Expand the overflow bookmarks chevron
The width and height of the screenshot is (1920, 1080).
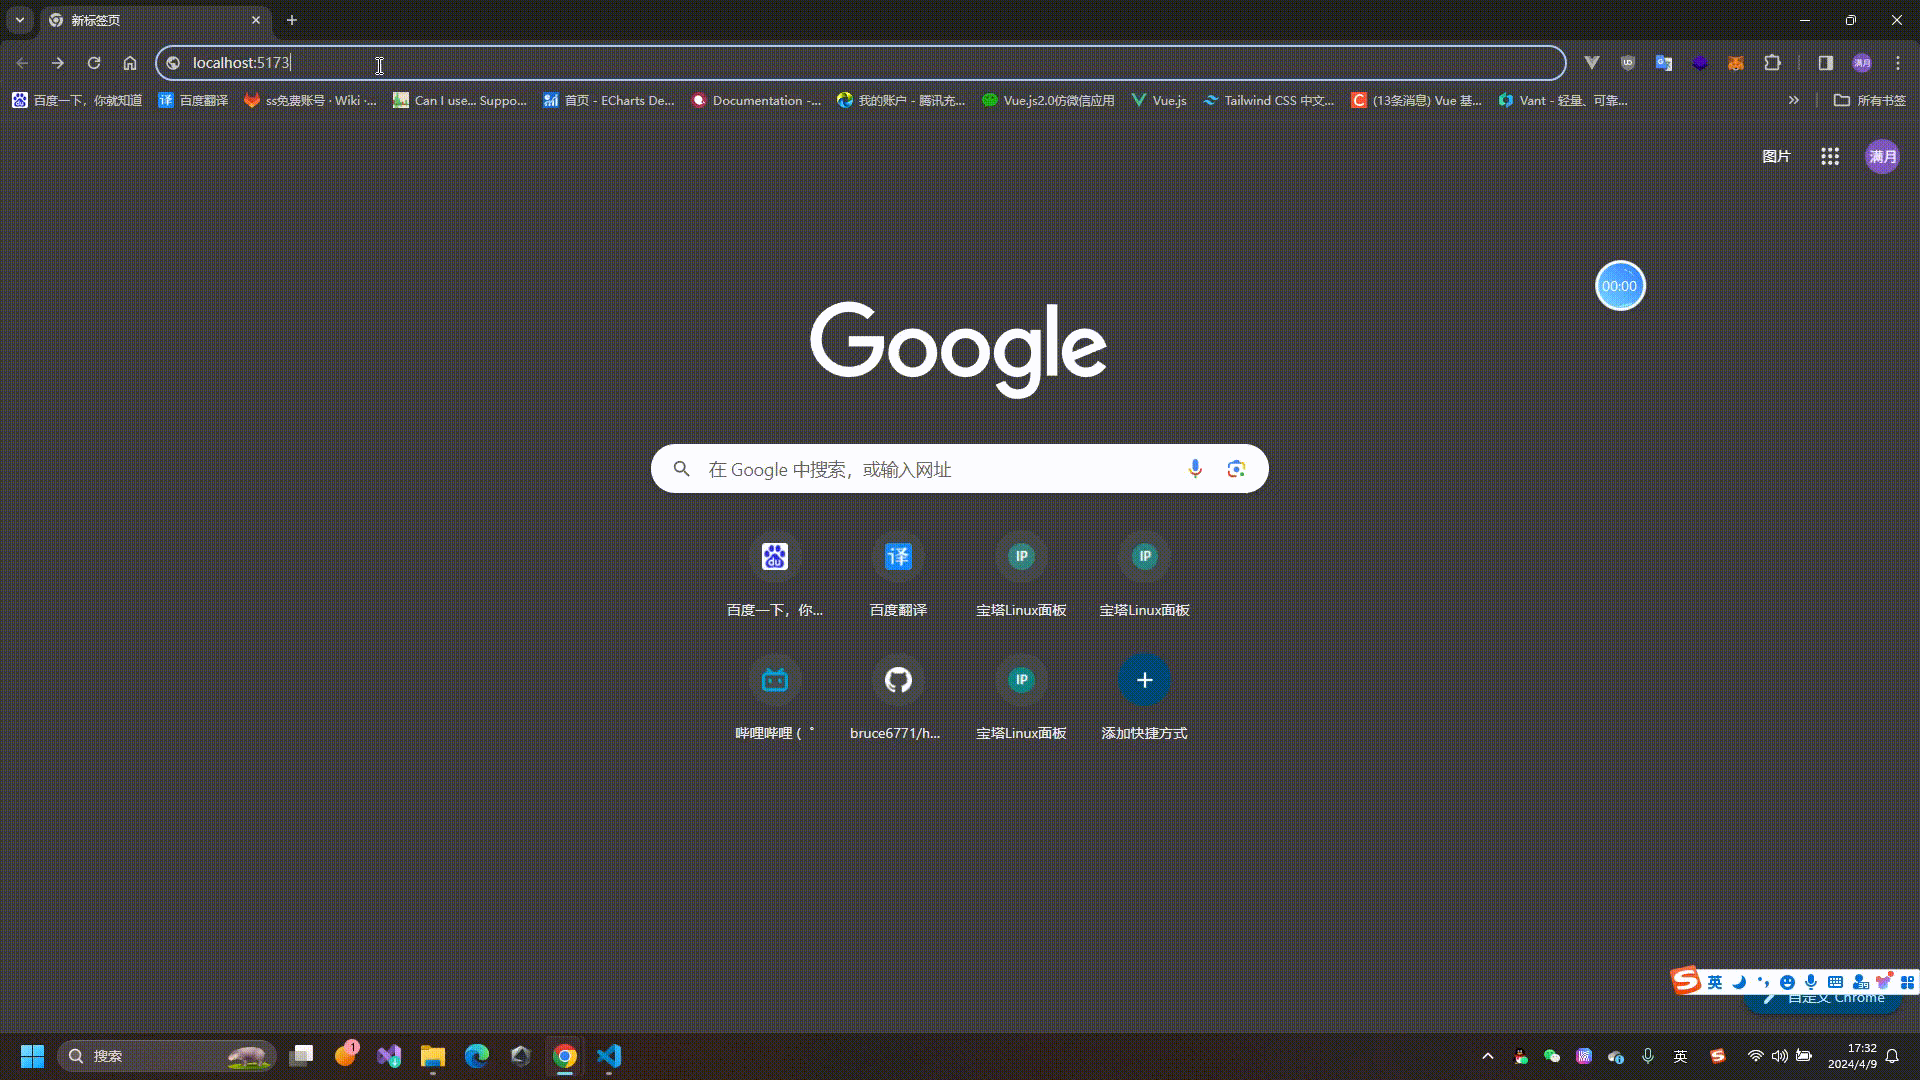1793,100
